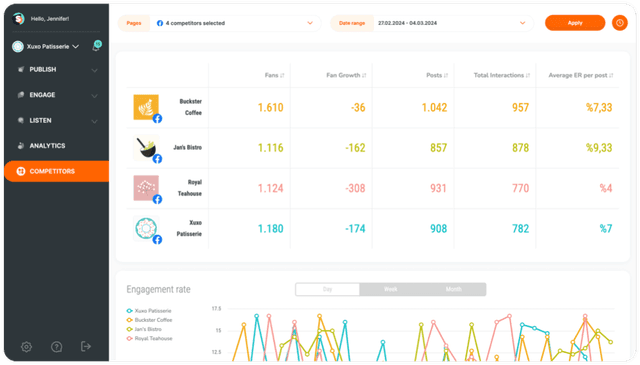Screen dimensions: 640x365
Task: Toggle Royal Teahouse series in chart legend
Action: (149, 338)
